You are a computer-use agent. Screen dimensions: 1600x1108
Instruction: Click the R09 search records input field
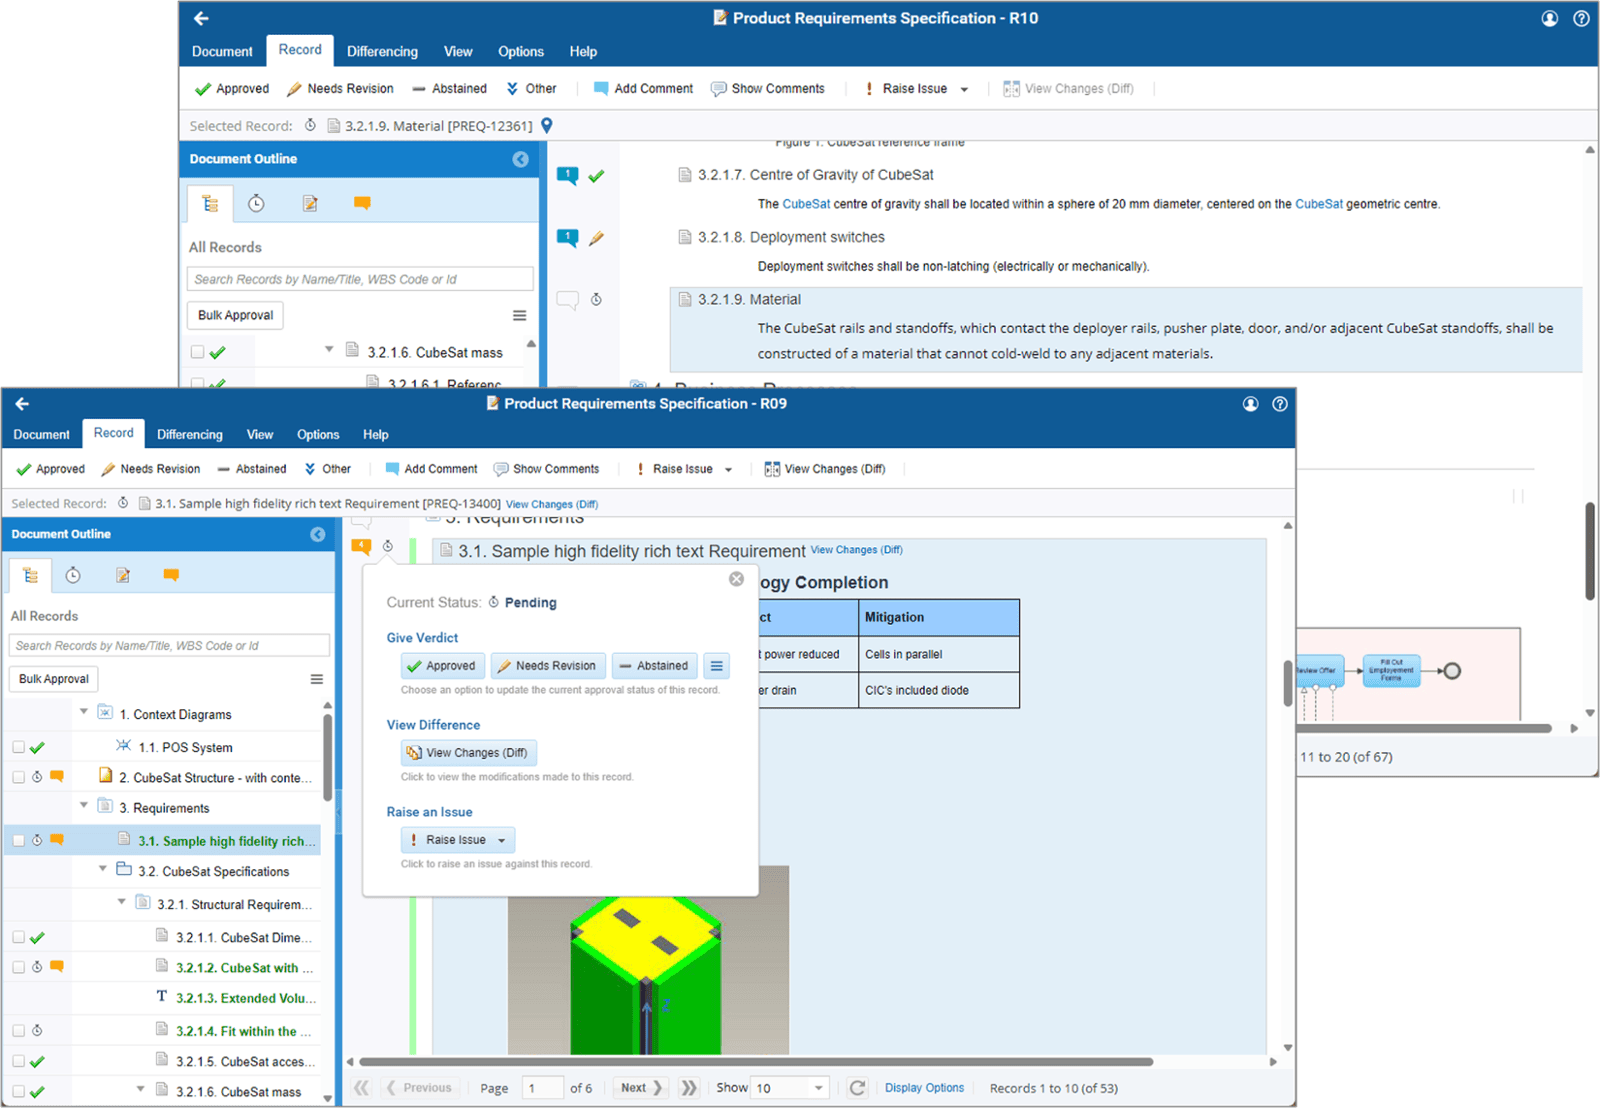tap(169, 646)
